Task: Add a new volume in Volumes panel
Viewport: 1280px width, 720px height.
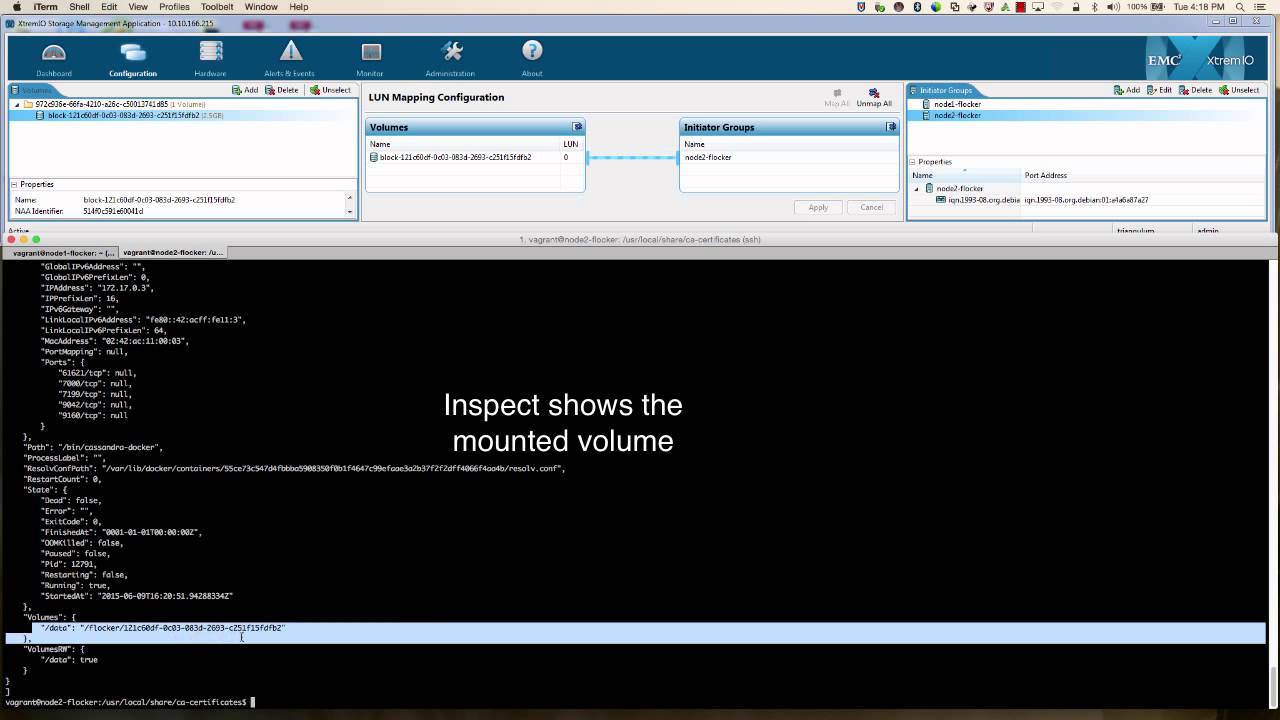Action: click(x=245, y=90)
